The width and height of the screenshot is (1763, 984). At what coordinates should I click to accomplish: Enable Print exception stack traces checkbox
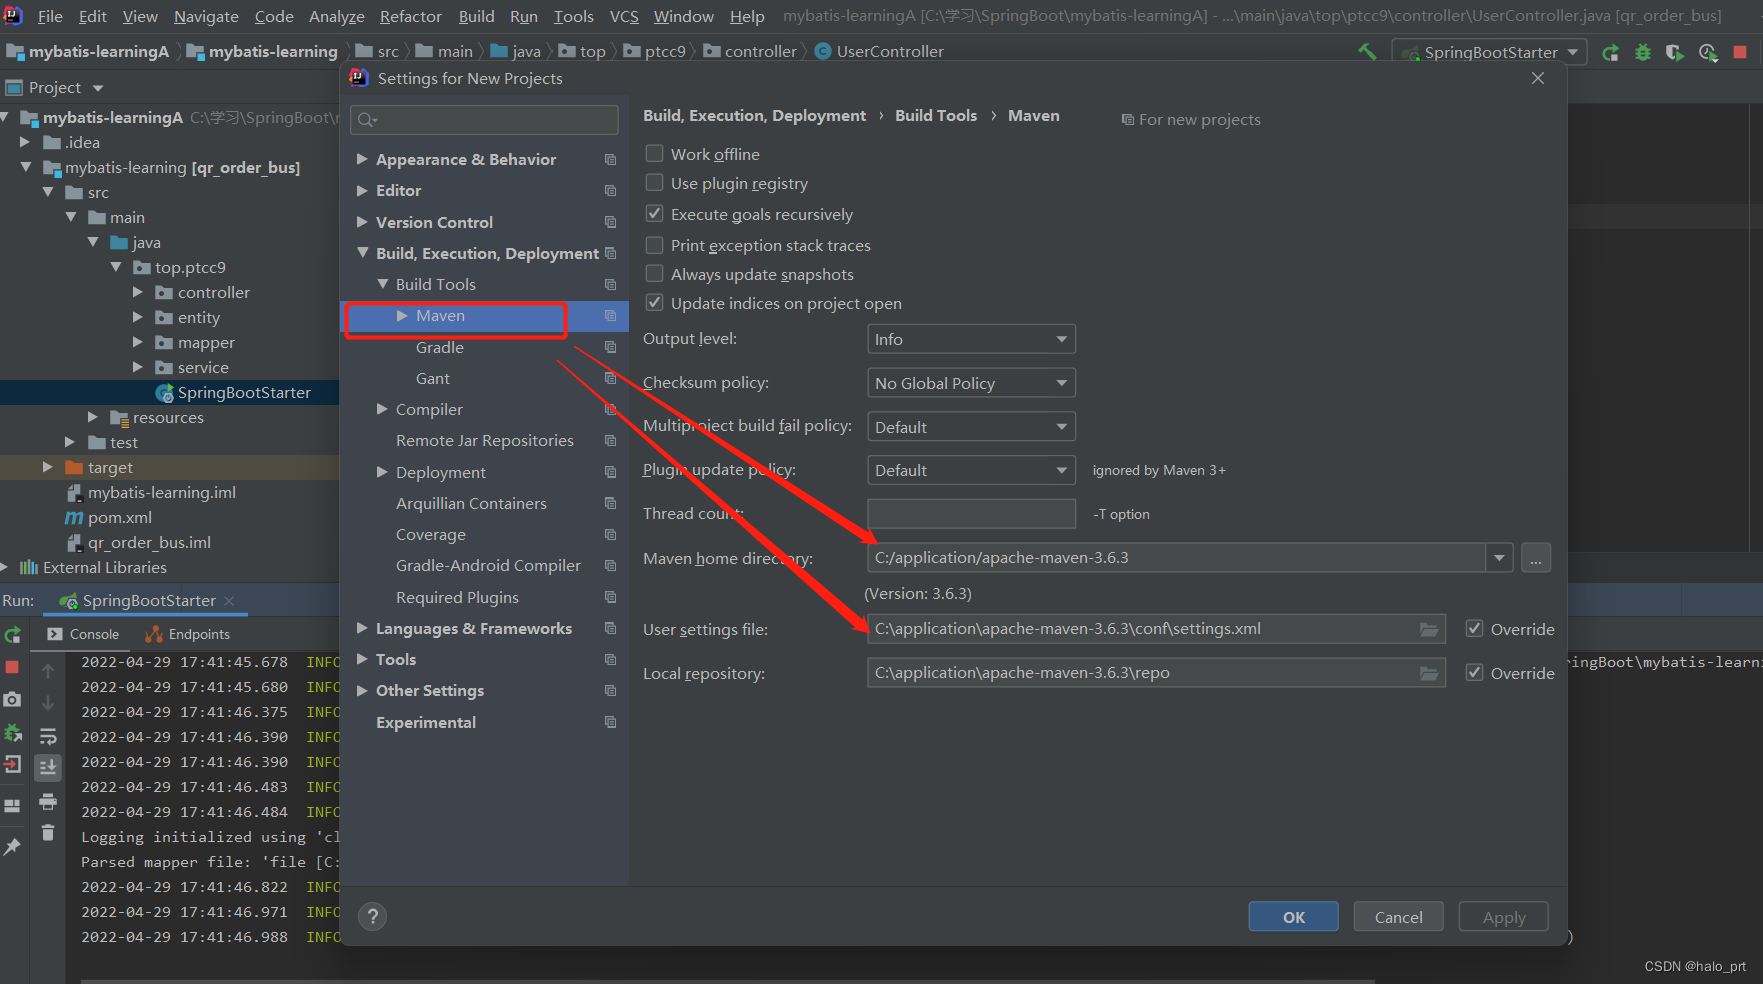point(654,244)
